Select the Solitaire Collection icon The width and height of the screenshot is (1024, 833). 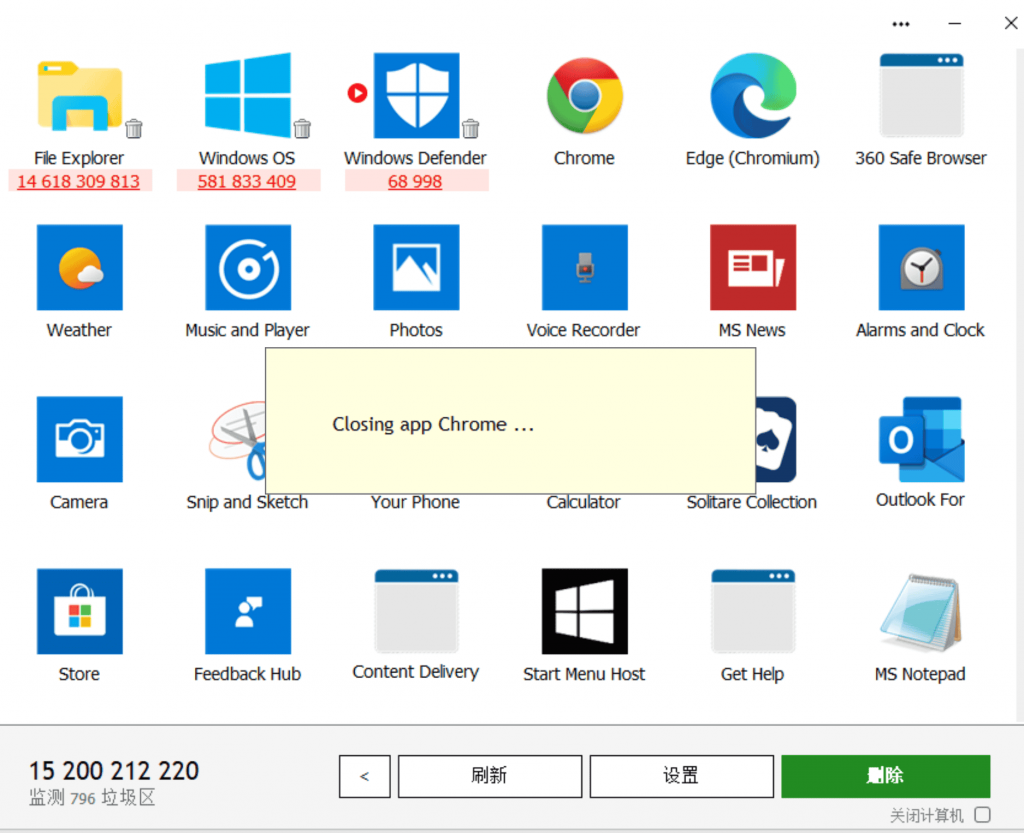(775, 439)
